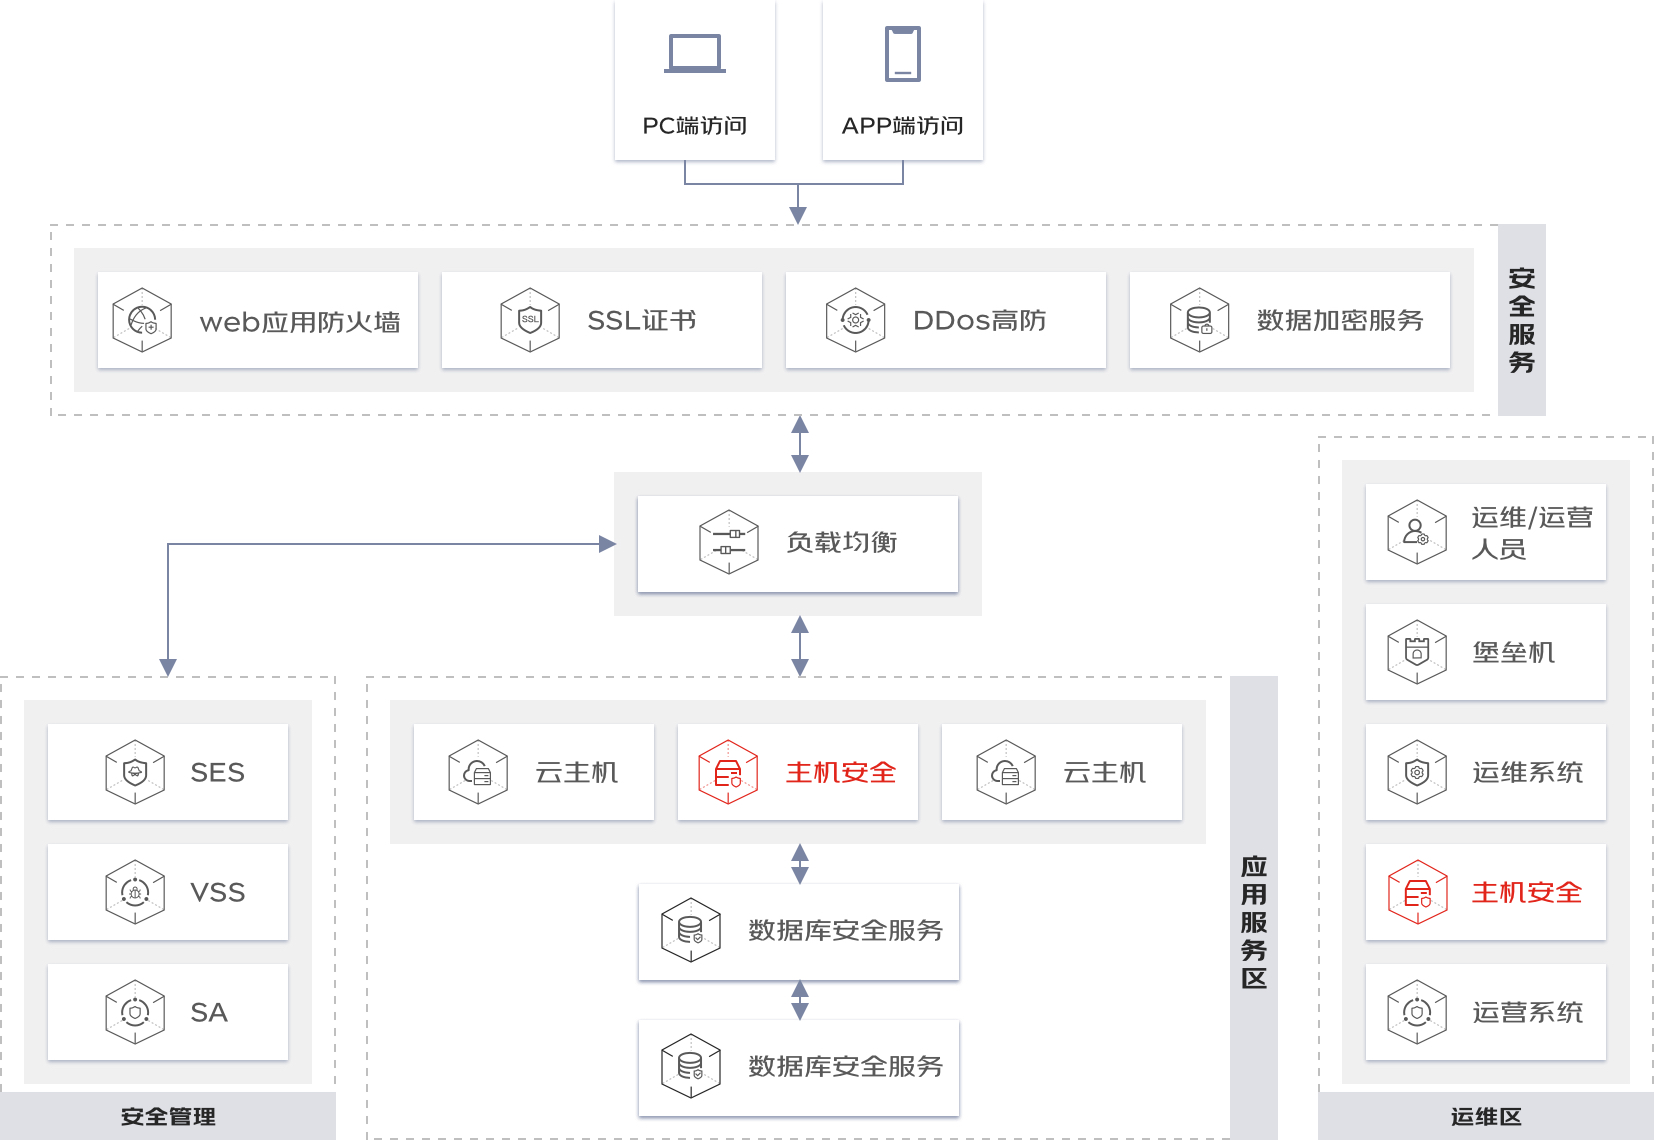Click the web应用防火墙 hexagon icon

pyautogui.click(x=142, y=320)
